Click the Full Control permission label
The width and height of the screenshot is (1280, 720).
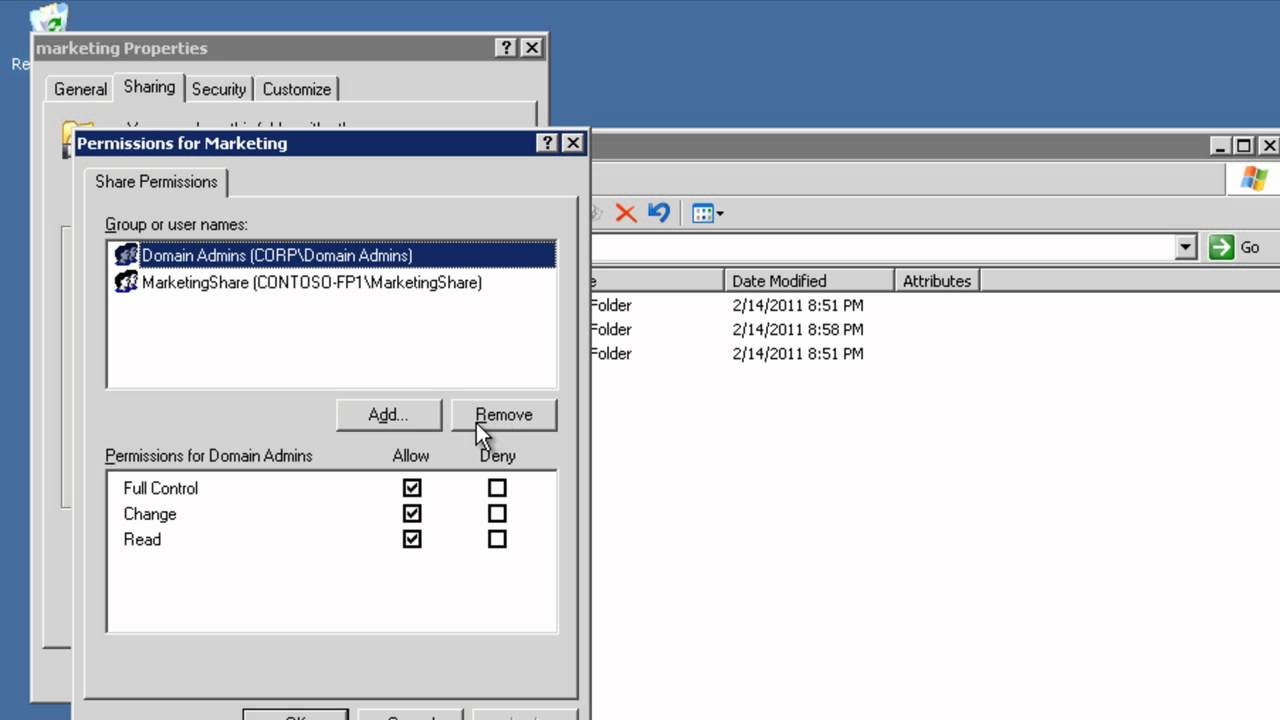pos(161,488)
